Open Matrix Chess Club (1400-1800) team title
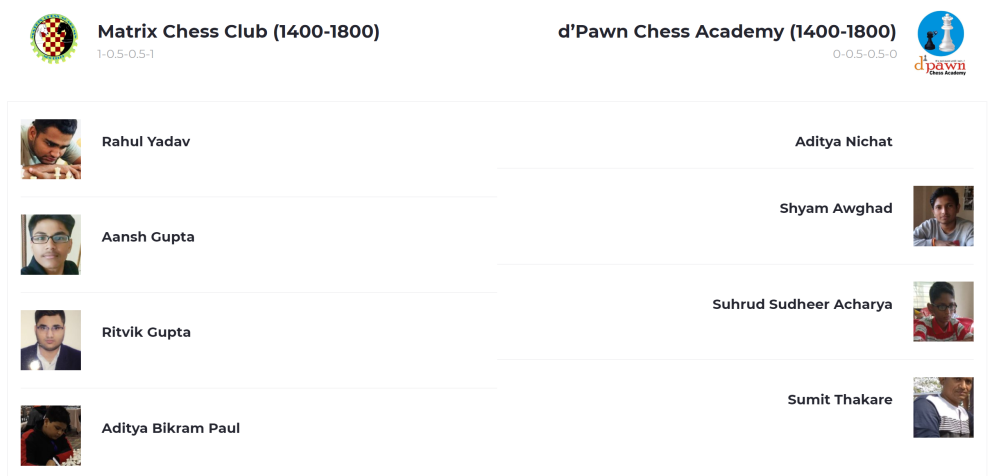Screen dimensions: 1000x476 238,32
